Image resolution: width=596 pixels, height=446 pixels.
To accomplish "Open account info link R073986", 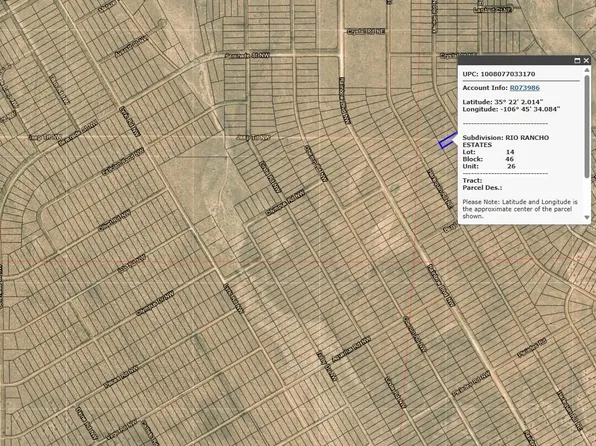I will pos(525,88).
